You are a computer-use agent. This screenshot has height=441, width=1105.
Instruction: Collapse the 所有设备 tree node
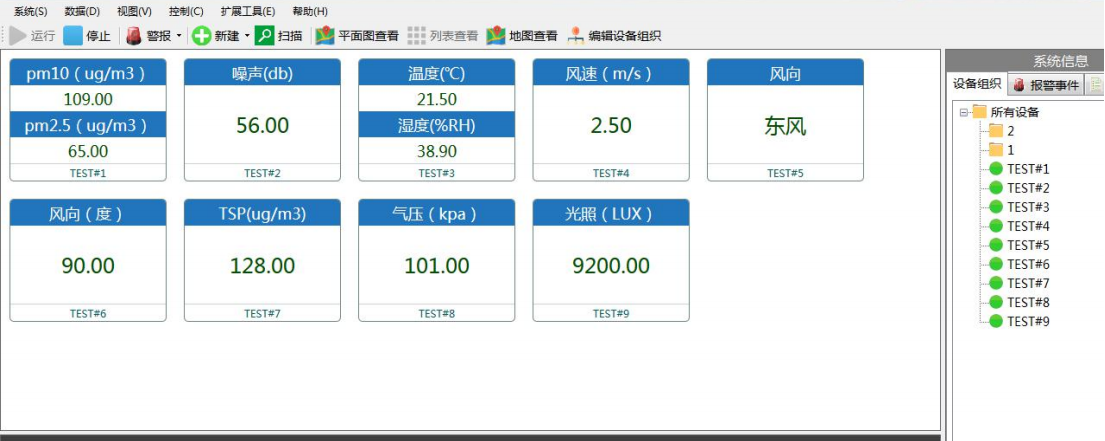pyautogui.click(x=963, y=112)
